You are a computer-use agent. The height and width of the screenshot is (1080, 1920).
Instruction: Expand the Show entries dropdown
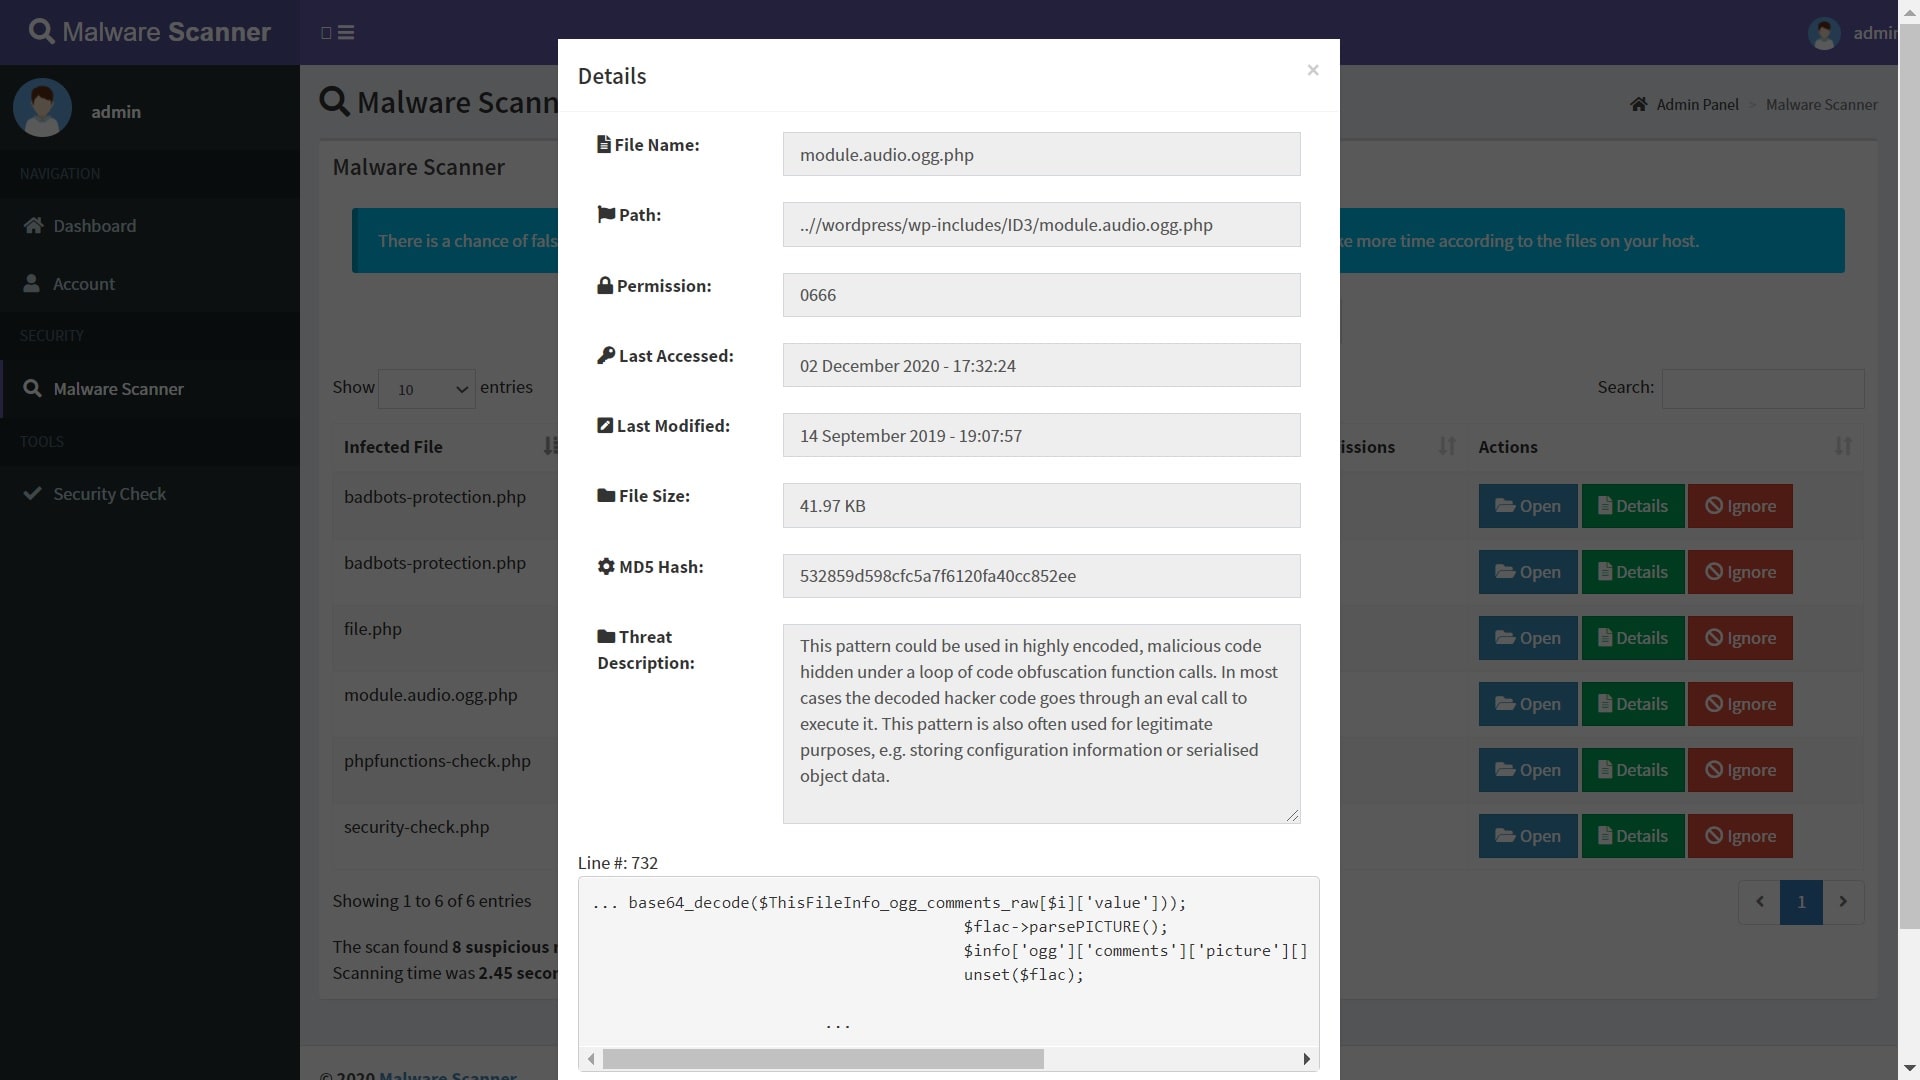[x=427, y=389]
